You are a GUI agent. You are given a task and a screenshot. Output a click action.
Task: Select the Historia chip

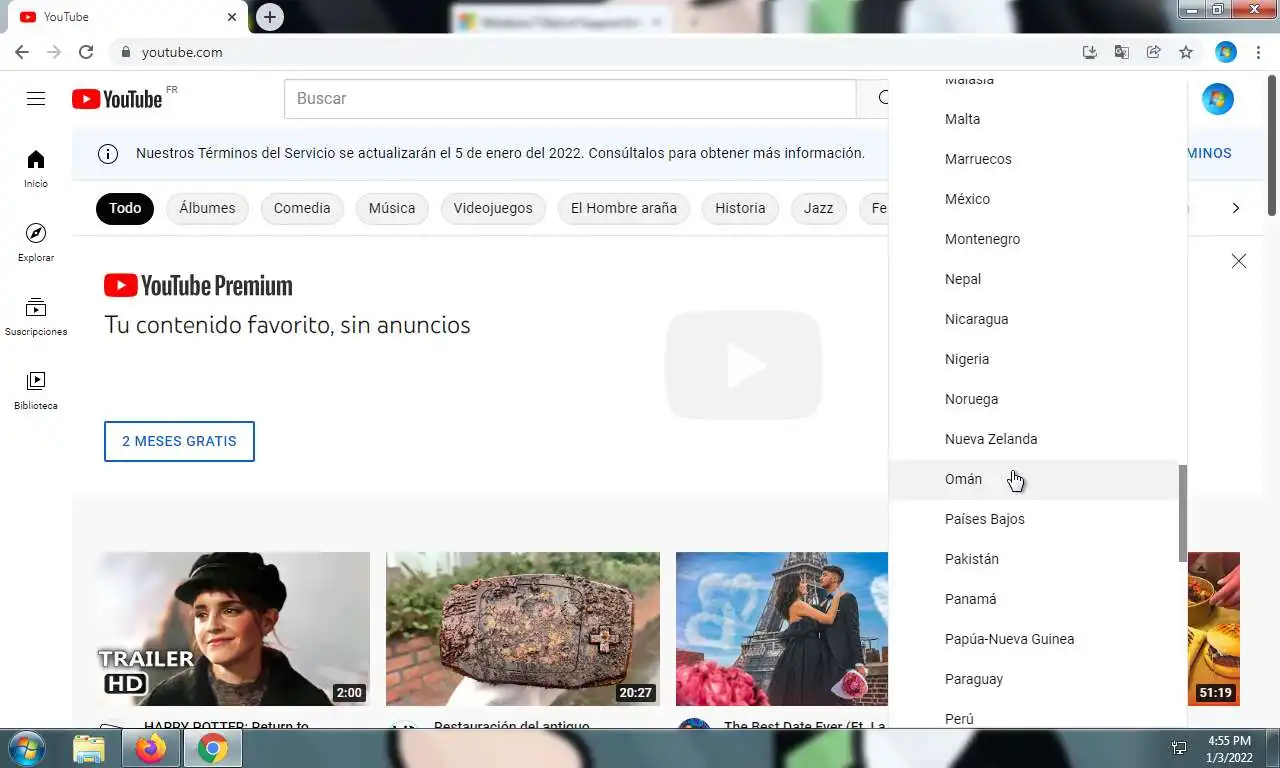pos(740,208)
